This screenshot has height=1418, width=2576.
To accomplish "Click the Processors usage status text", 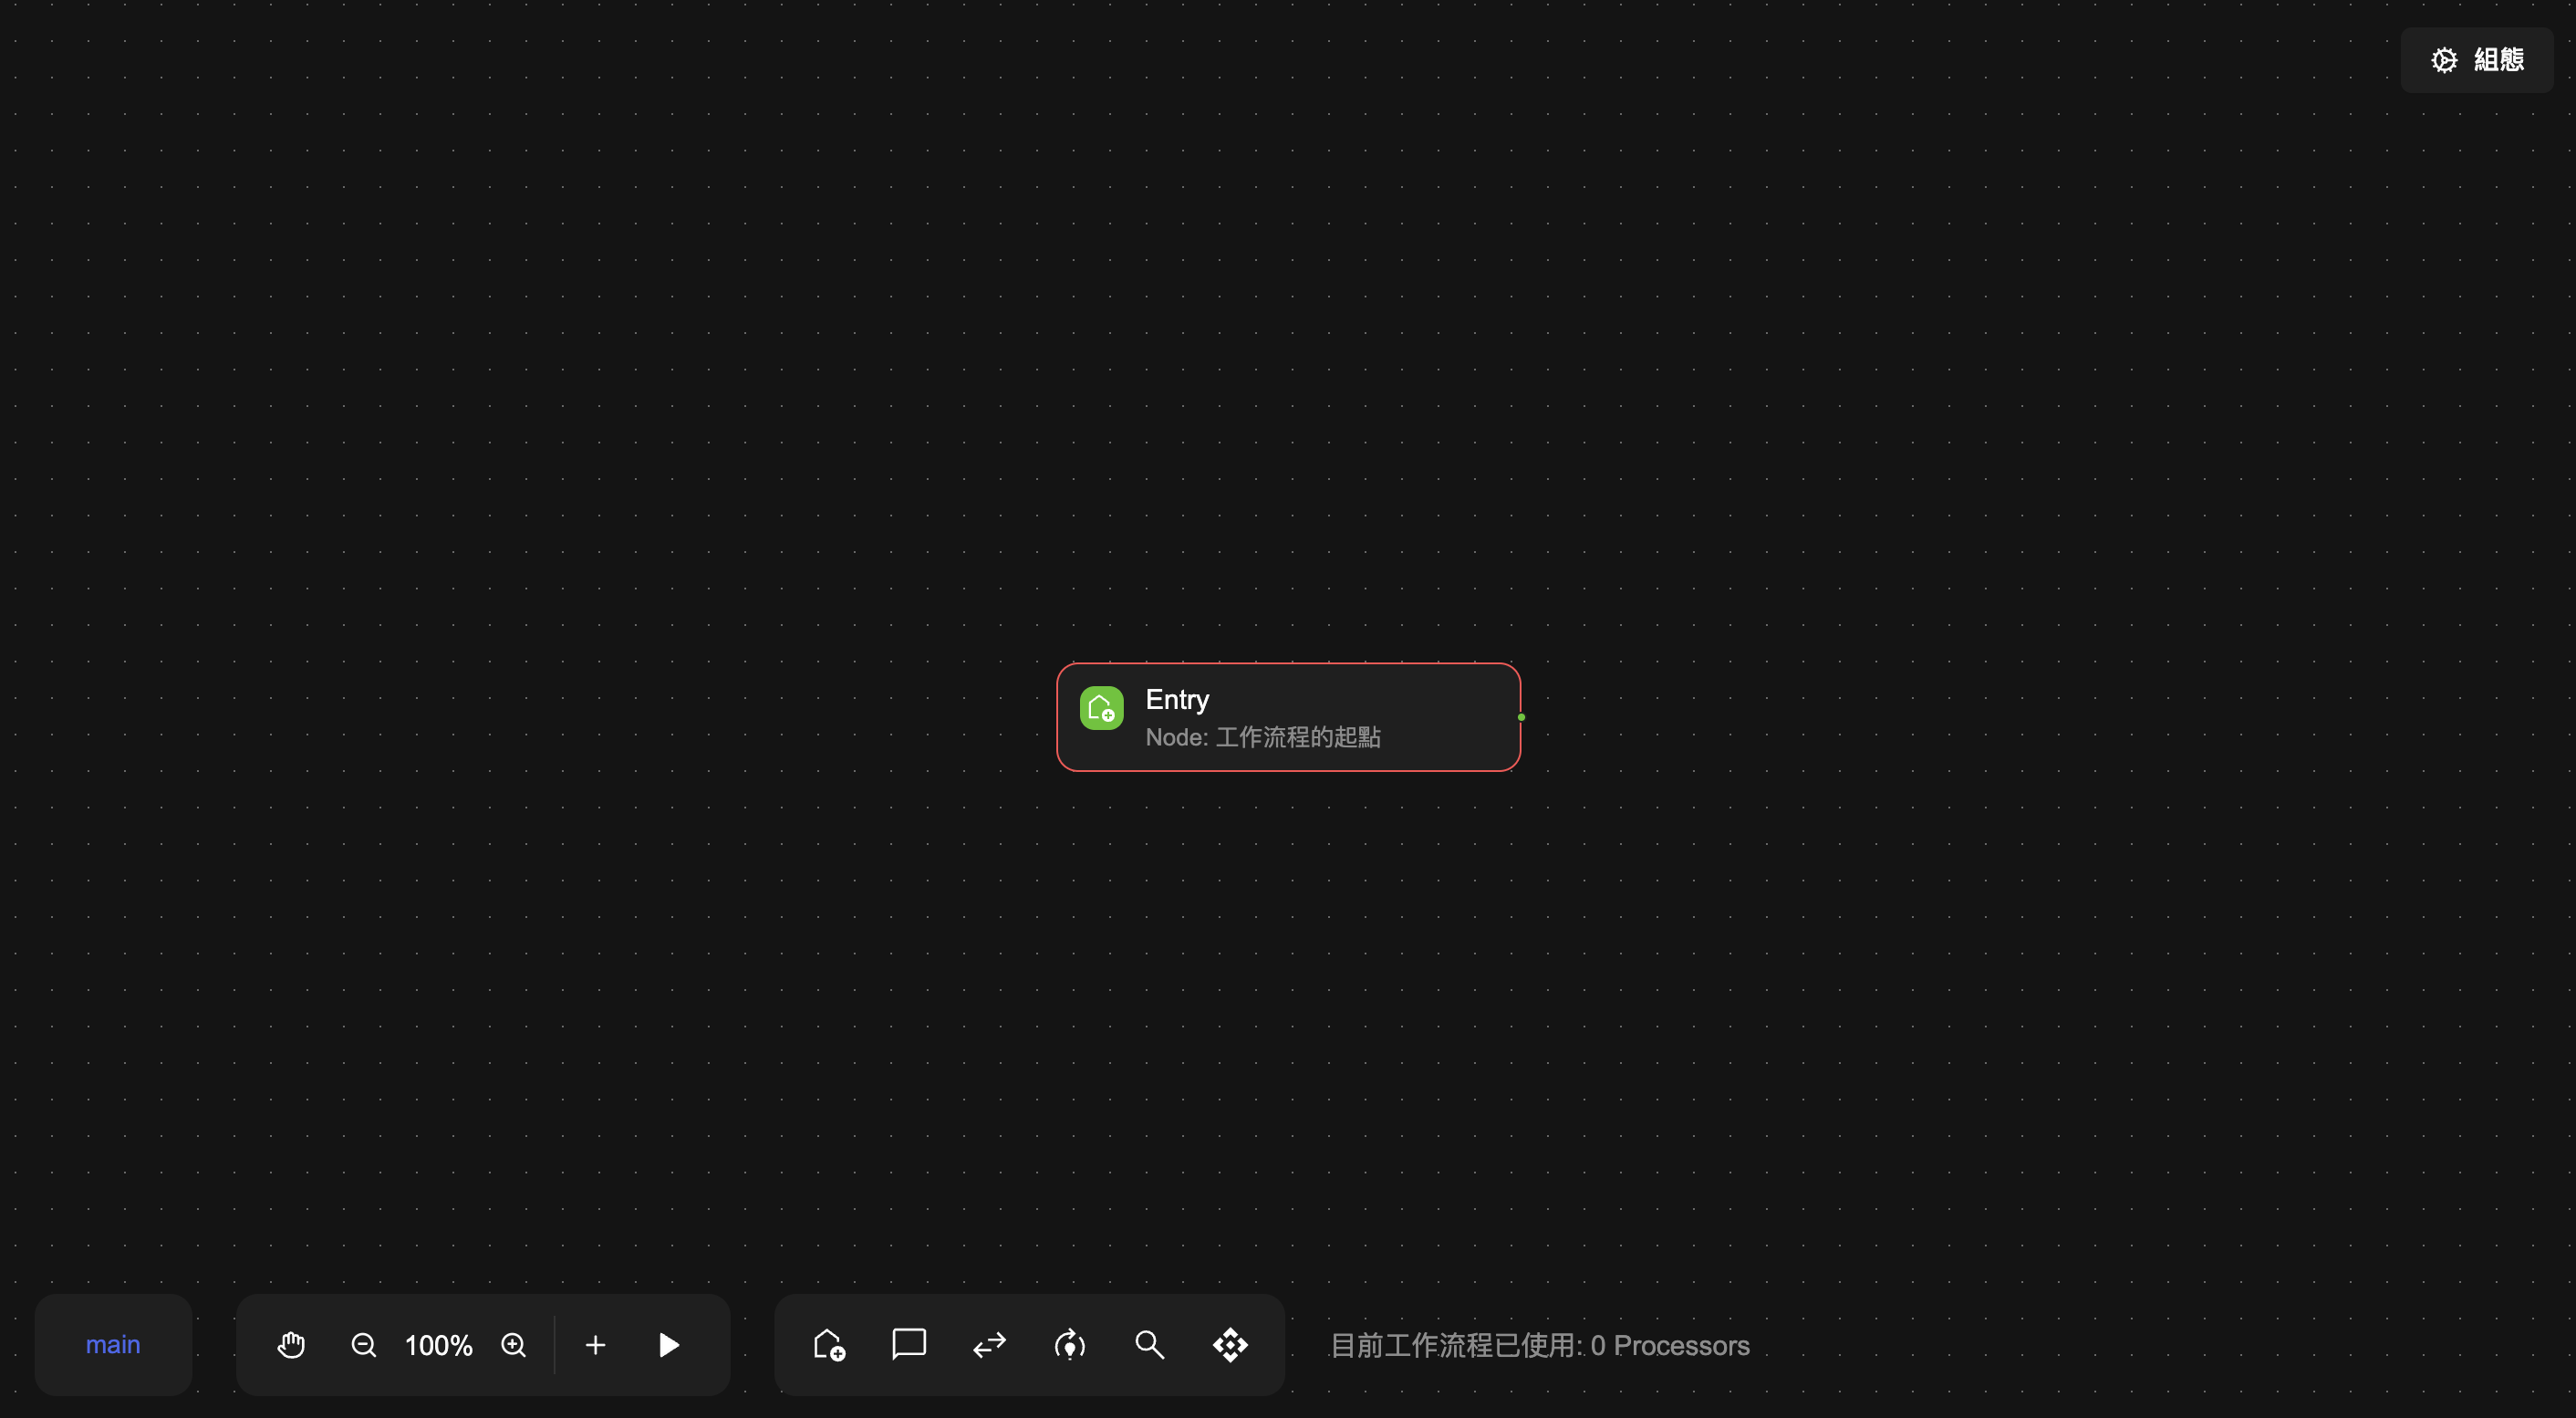I will pyautogui.click(x=1539, y=1345).
